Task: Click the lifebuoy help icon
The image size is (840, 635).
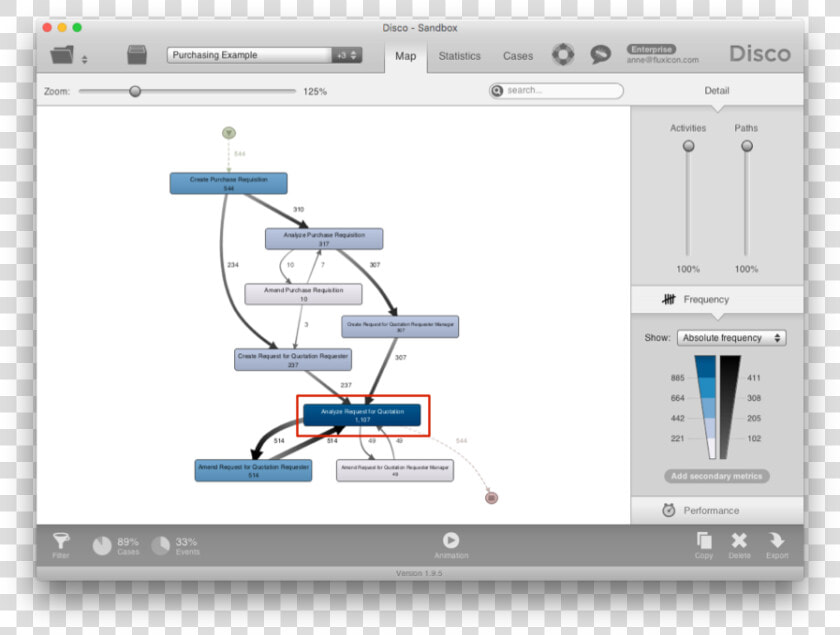Action: point(563,54)
